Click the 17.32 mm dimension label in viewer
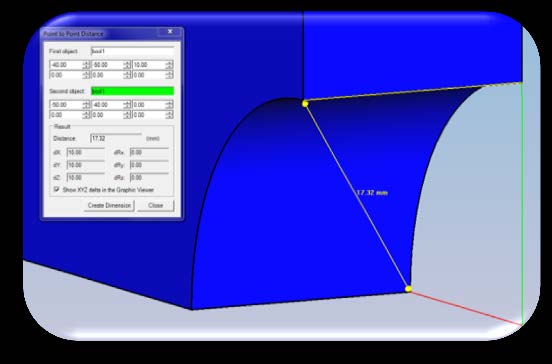Image resolution: width=552 pixels, height=364 pixels. pos(372,193)
